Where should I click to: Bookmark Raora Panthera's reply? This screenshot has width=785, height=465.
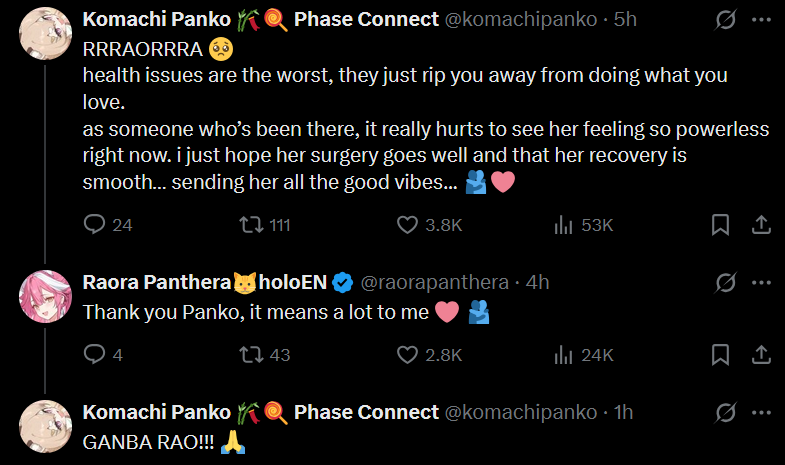(x=719, y=354)
